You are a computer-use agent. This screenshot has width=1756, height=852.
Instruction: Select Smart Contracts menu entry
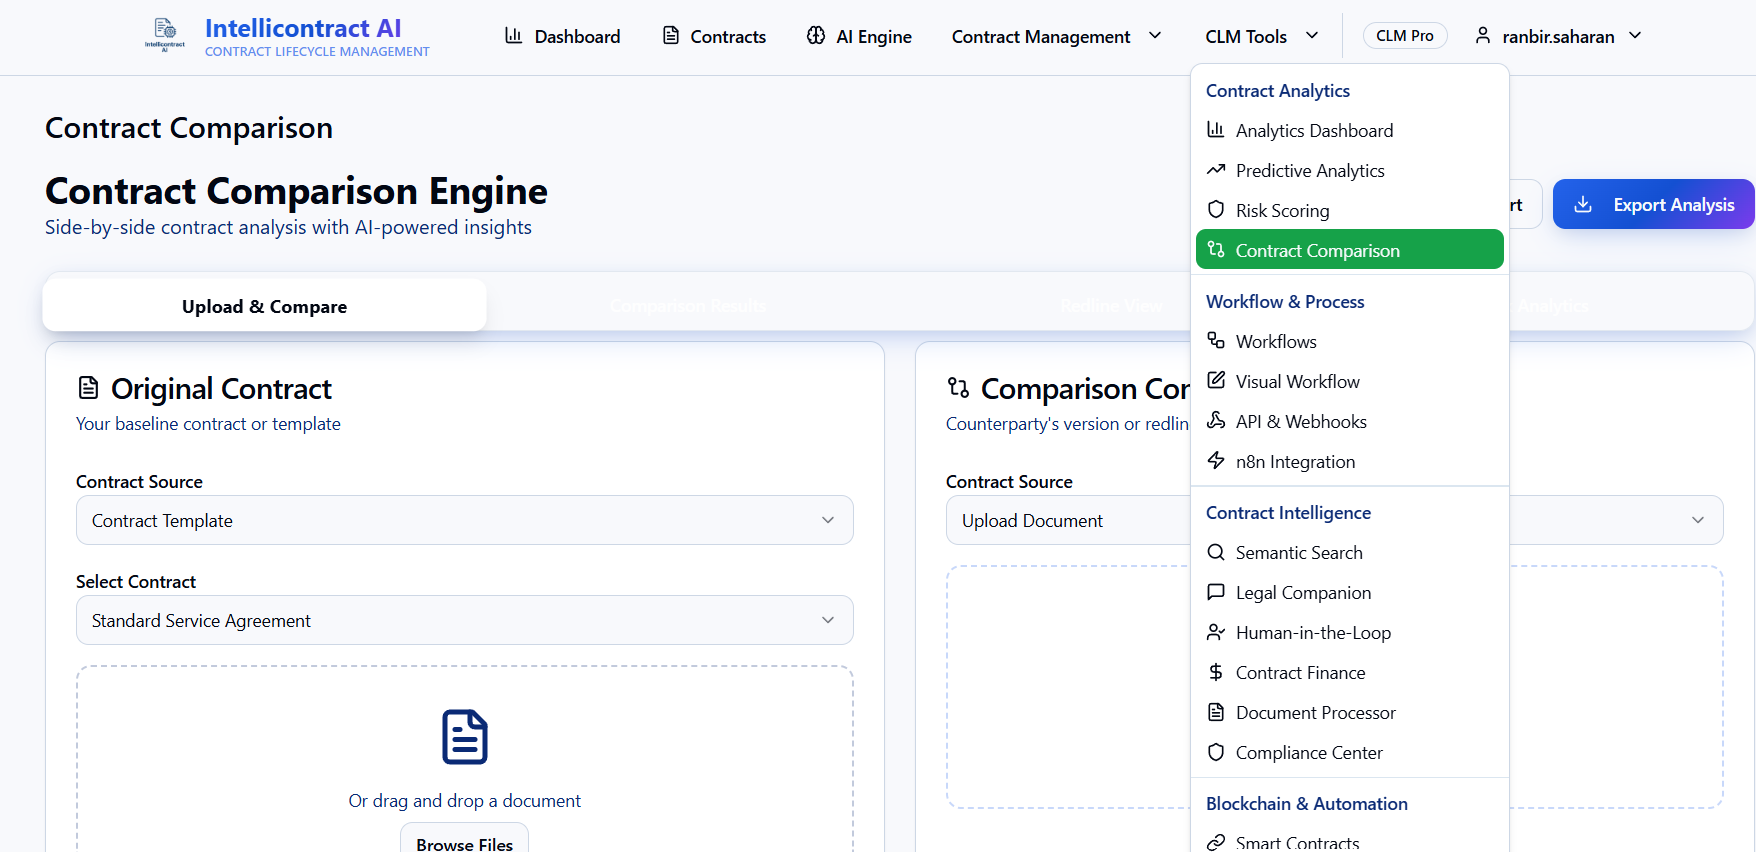point(1350,842)
